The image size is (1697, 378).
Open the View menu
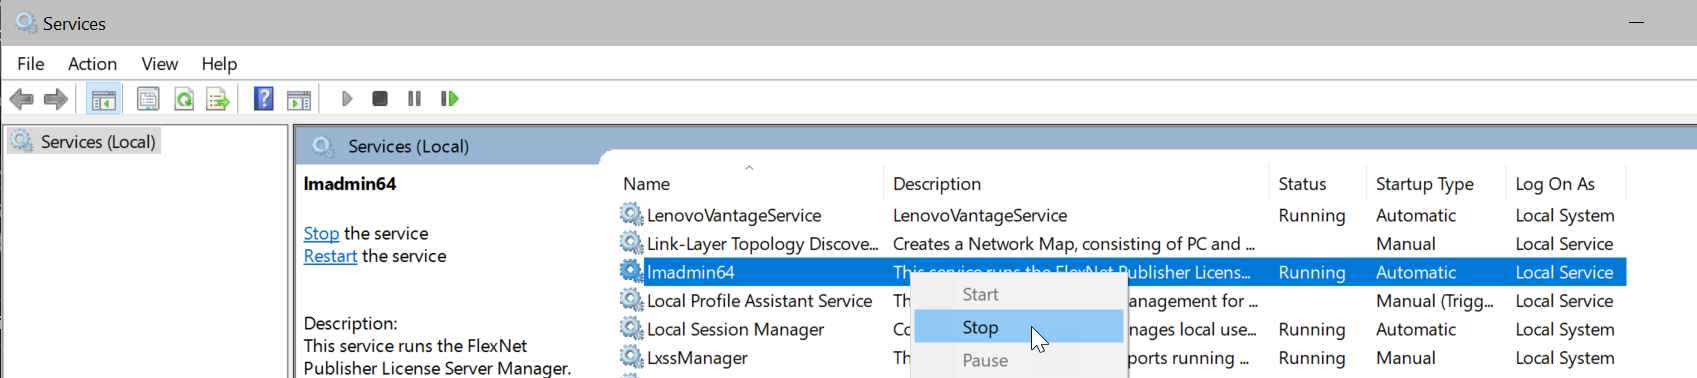coord(159,64)
